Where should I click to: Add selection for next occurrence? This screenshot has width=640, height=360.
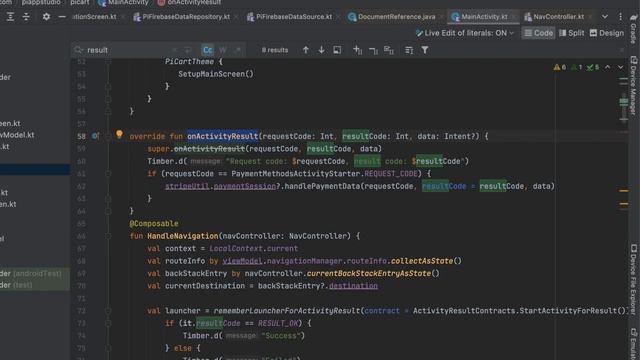tap(358, 50)
